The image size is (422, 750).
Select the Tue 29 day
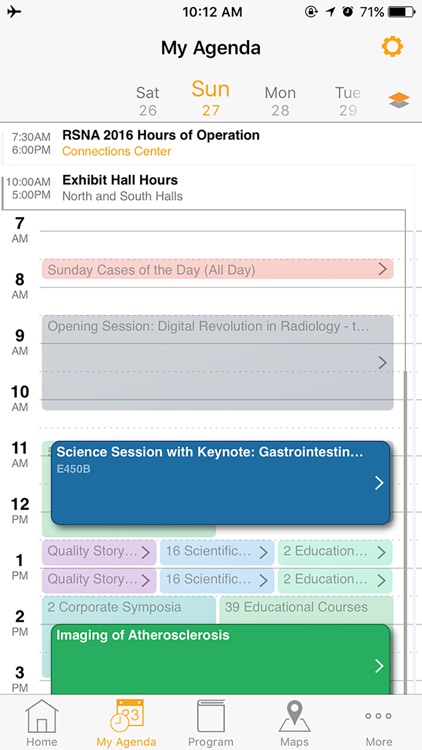(x=348, y=101)
